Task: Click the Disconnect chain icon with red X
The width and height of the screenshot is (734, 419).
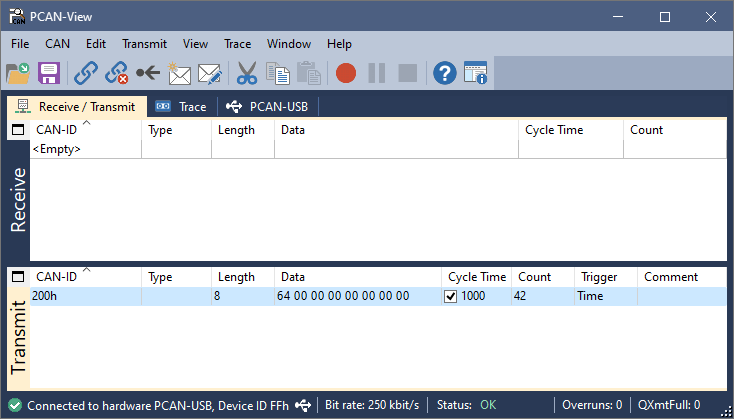Action: [117, 74]
